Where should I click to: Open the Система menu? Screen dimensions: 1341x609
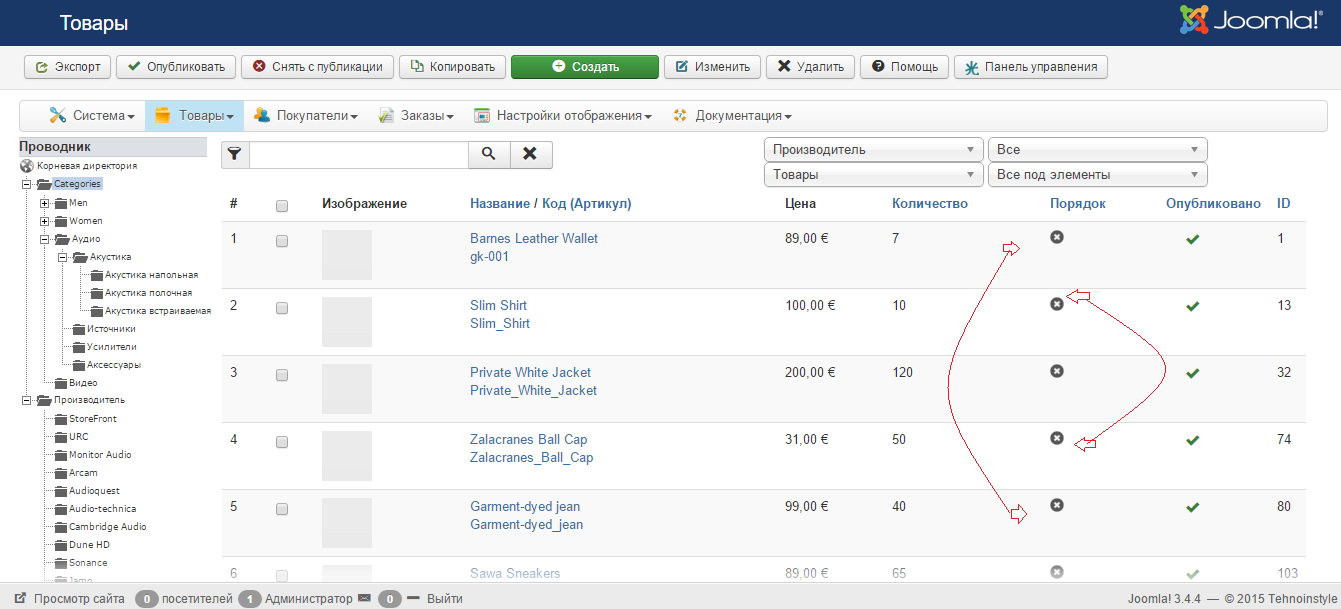92,116
